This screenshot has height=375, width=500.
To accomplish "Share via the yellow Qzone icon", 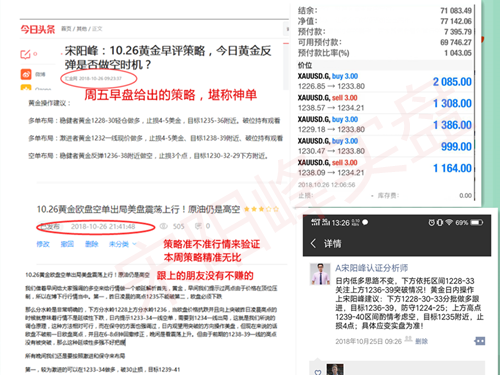I will click(x=26, y=88).
